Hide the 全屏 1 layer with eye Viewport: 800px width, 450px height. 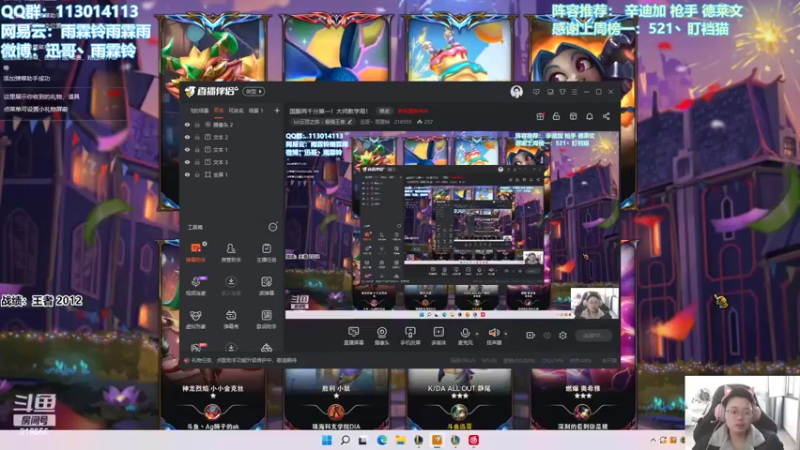(x=187, y=174)
